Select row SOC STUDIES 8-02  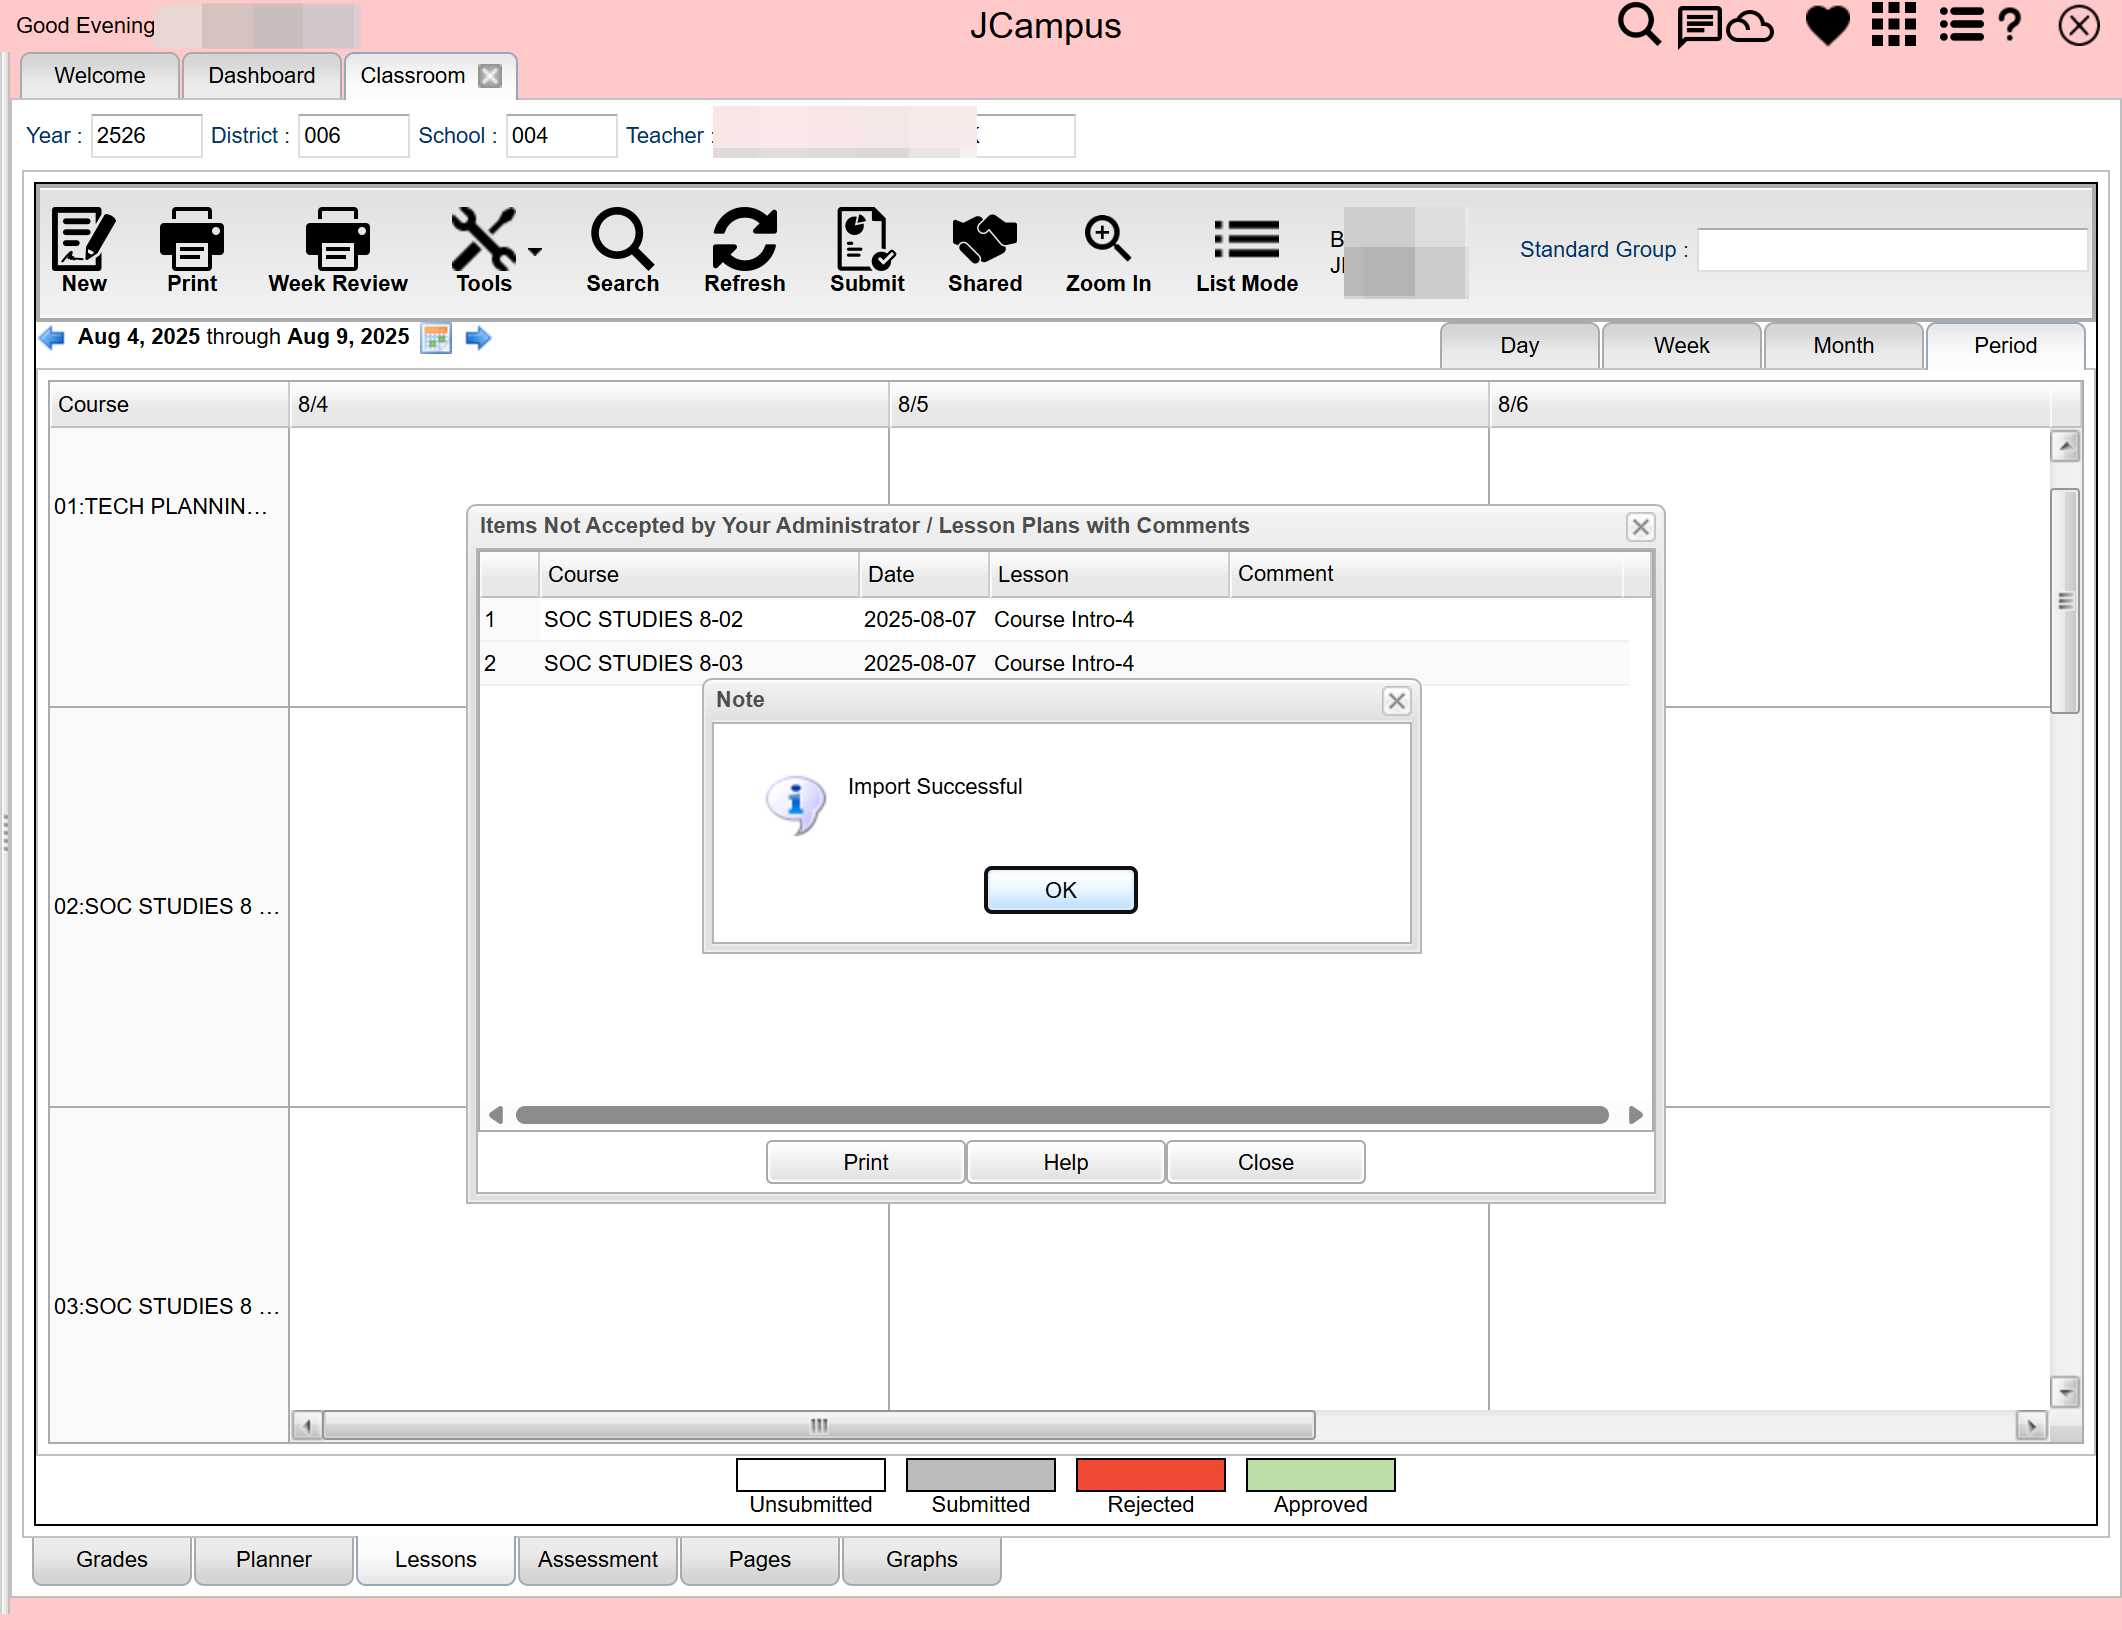pos(1055,620)
